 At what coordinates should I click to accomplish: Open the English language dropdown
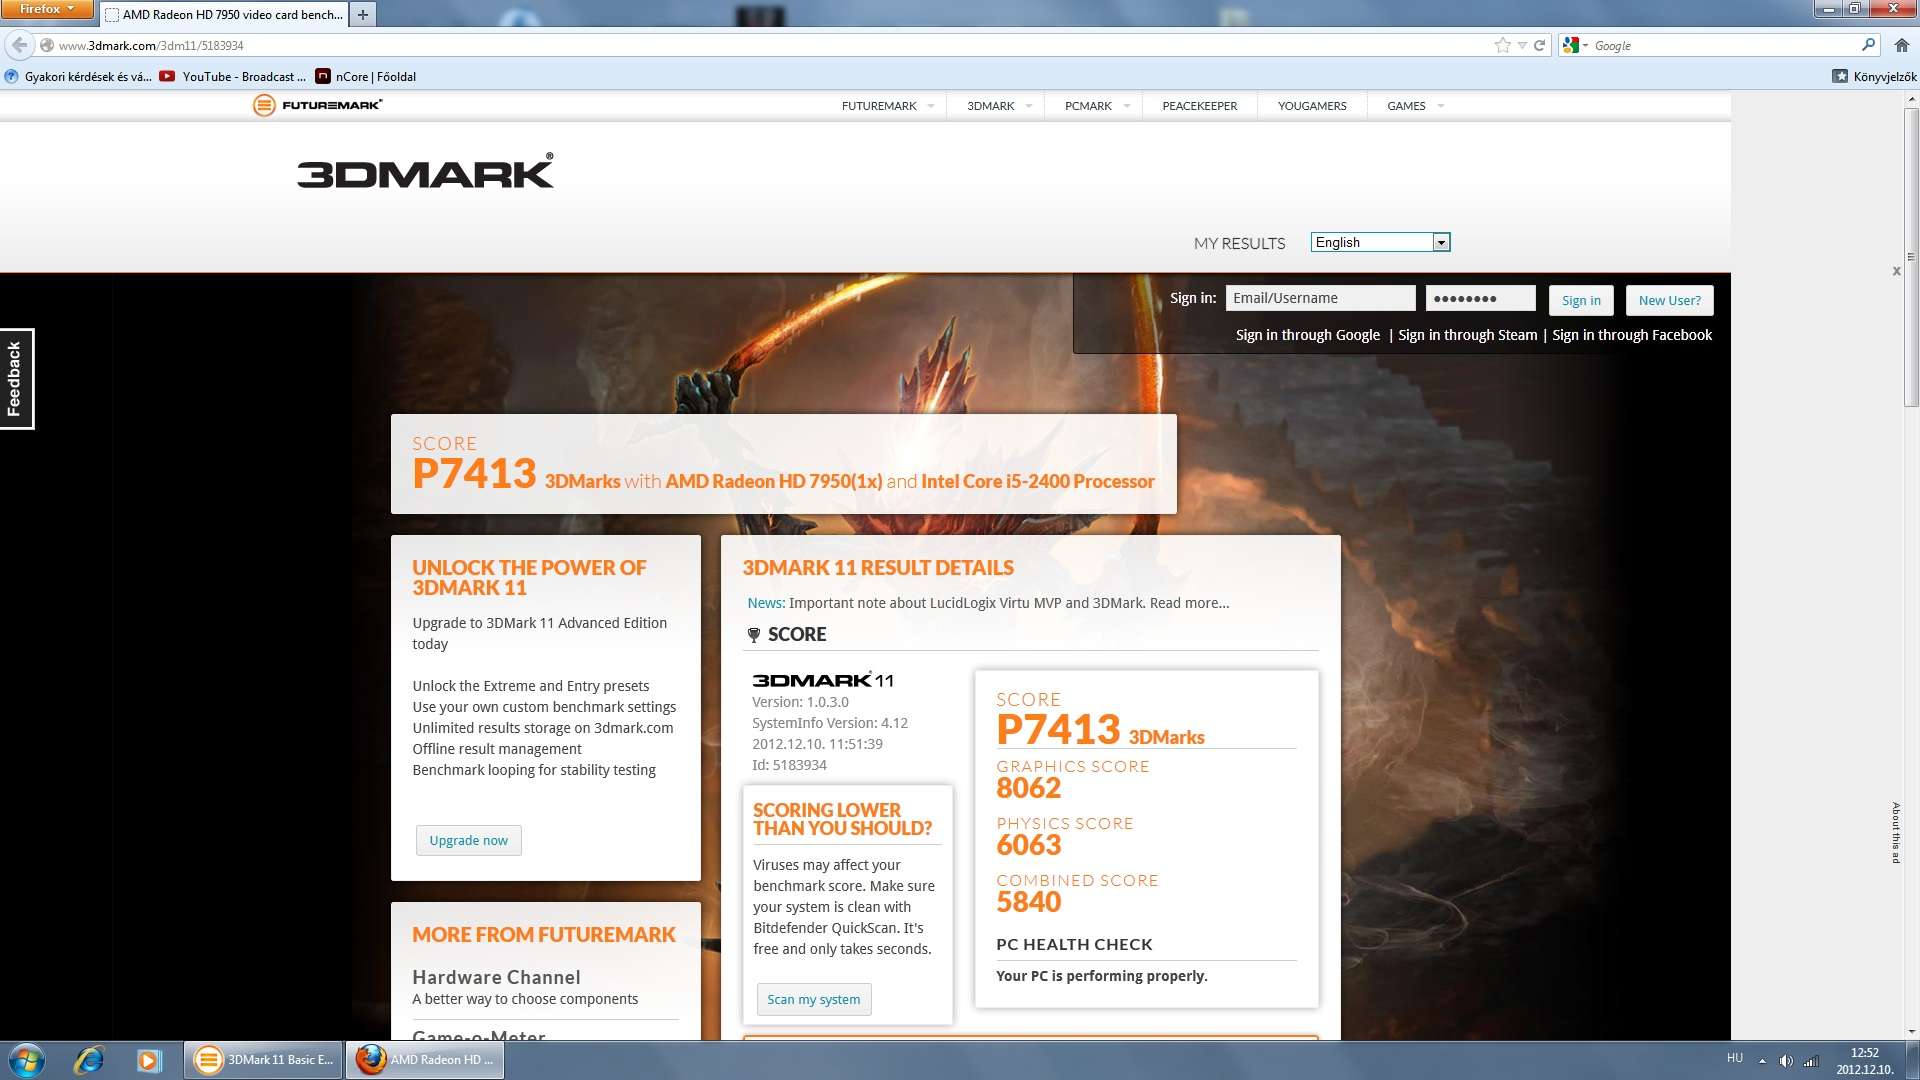1380,242
